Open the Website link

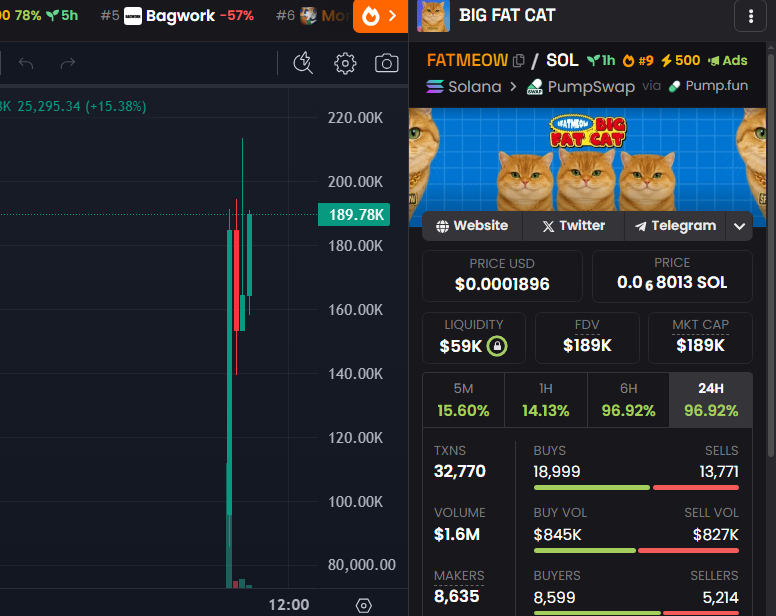[472, 226]
